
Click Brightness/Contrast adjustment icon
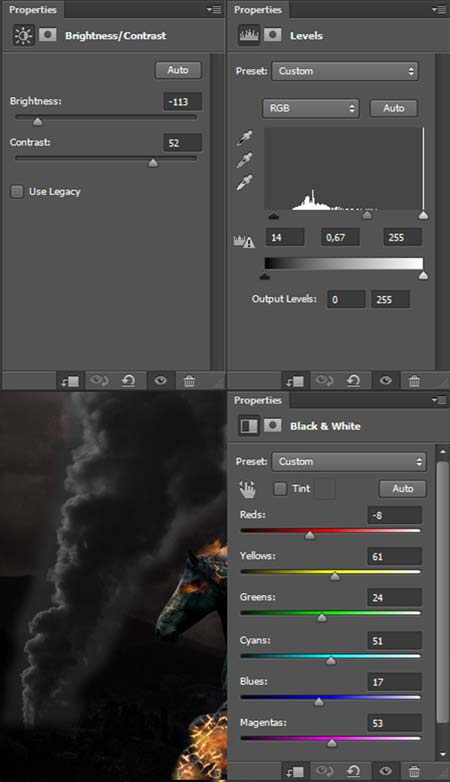point(23,35)
